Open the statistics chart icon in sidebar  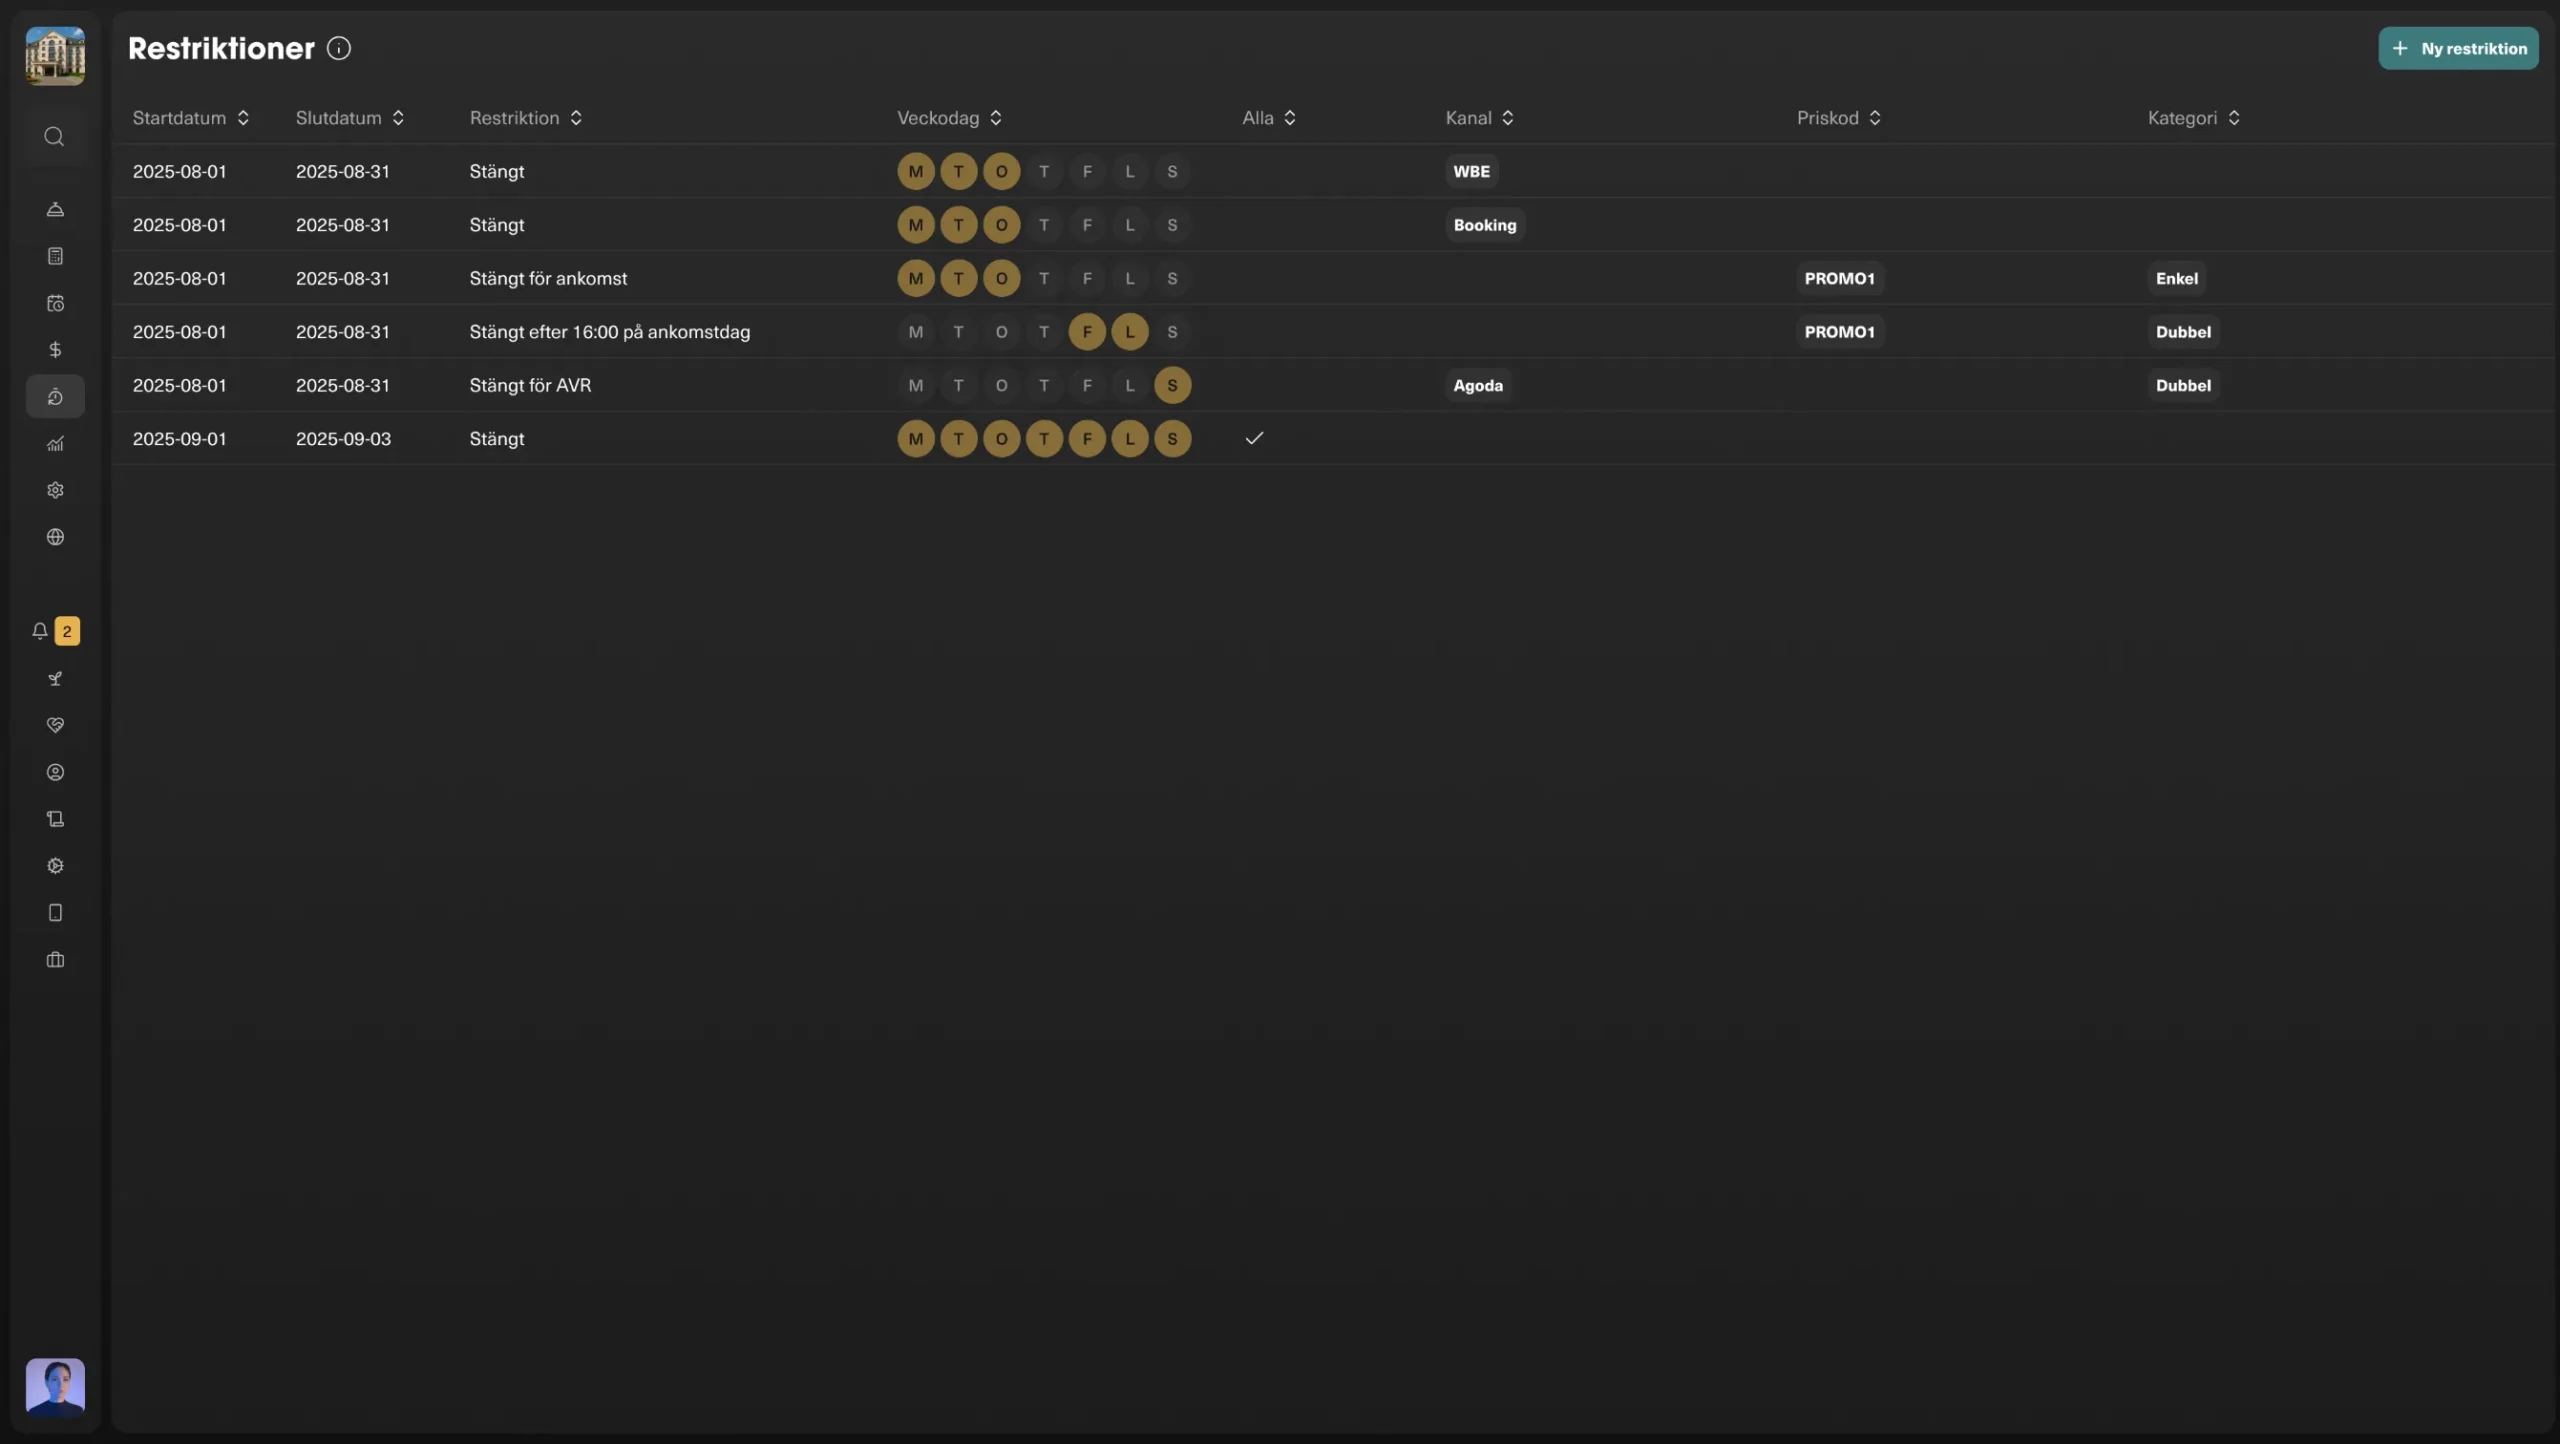[55, 443]
